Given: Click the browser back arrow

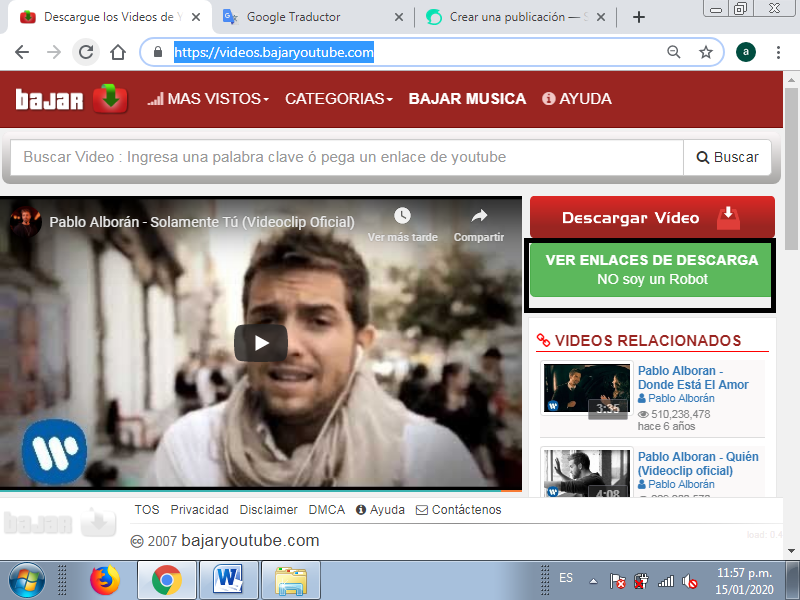Looking at the screenshot, I should pyautogui.click(x=21, y=52).
